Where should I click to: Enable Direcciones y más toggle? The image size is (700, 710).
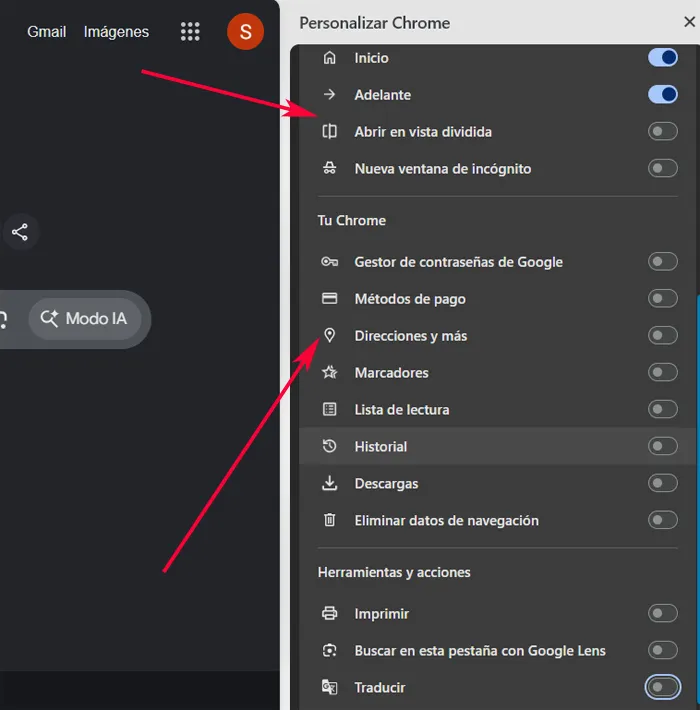click(x=662, y=335)
